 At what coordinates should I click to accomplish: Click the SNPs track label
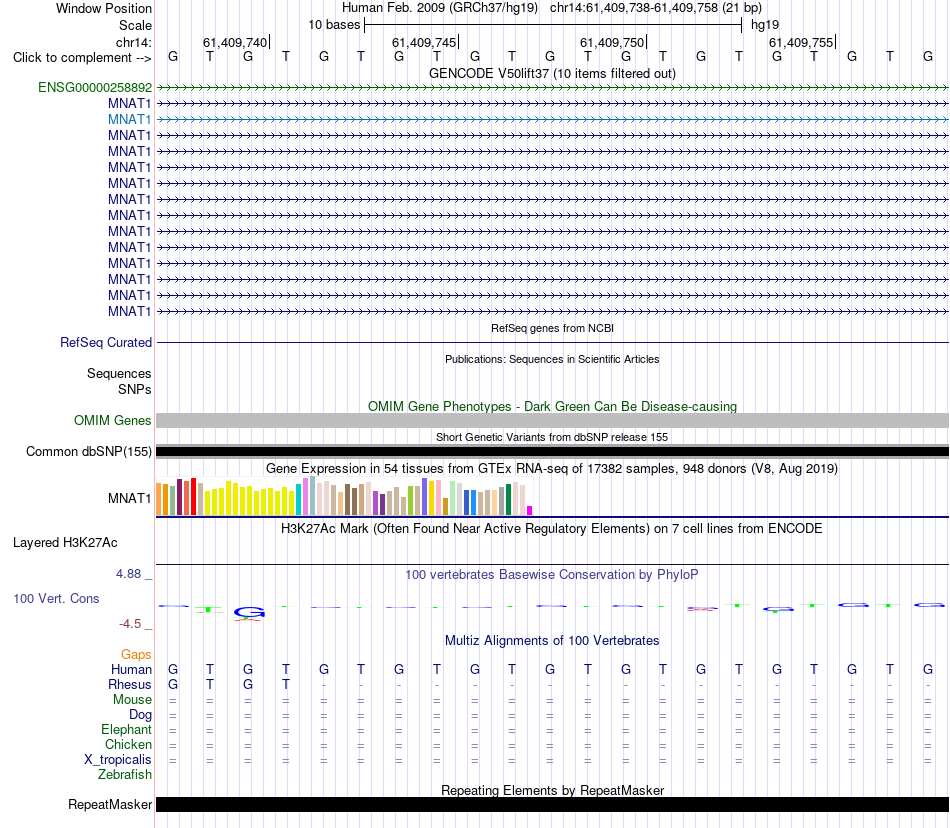tap(135, 389)
